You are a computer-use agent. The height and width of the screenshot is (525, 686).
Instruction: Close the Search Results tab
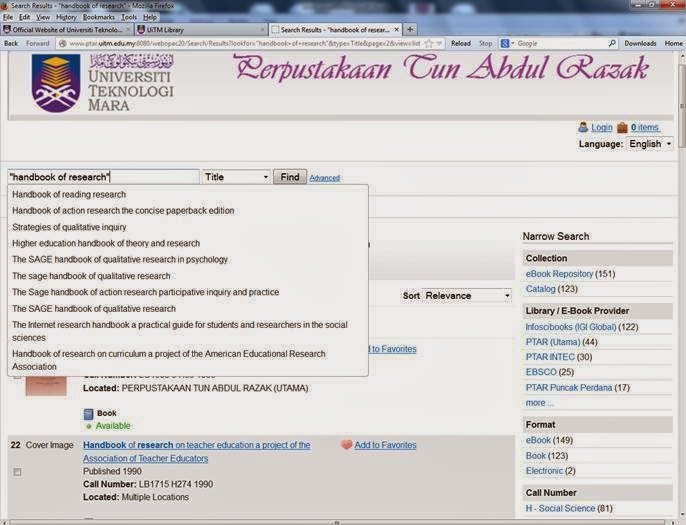[x=396, y=30]
